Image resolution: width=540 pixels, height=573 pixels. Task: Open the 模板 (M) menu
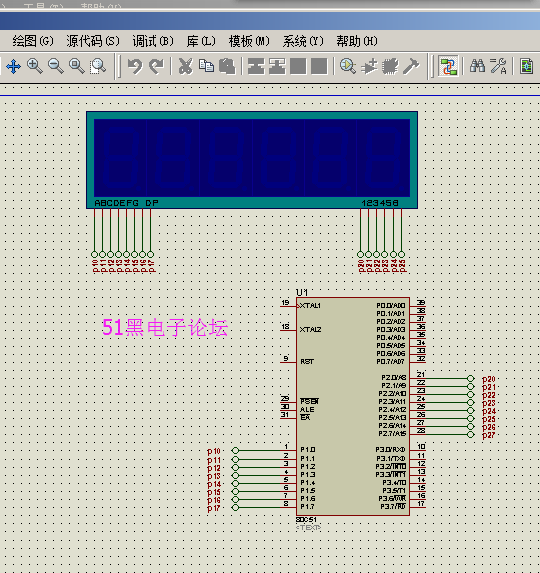click(x=249, y=41)
